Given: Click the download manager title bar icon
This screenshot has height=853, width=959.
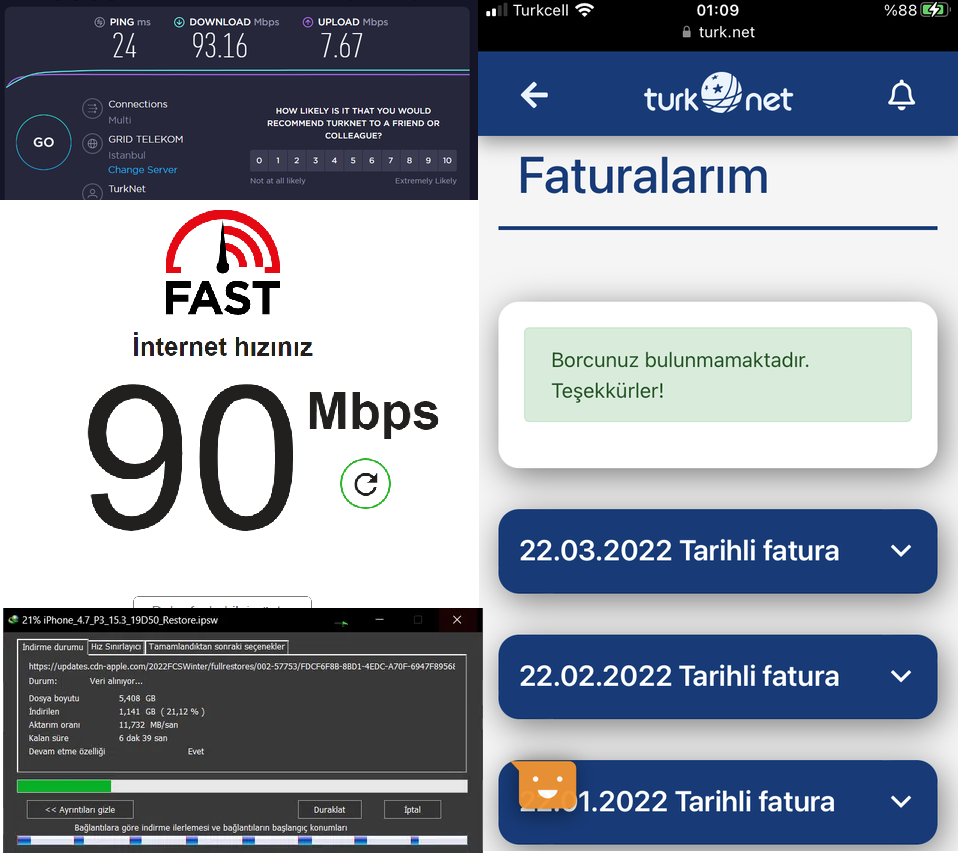Looking at the screenshot, I should (x=13, y=620).
